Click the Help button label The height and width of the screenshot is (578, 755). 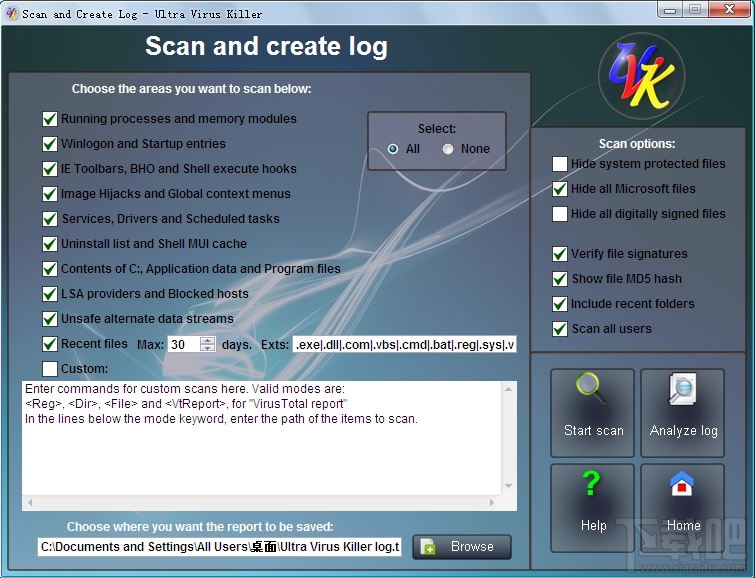593,525
